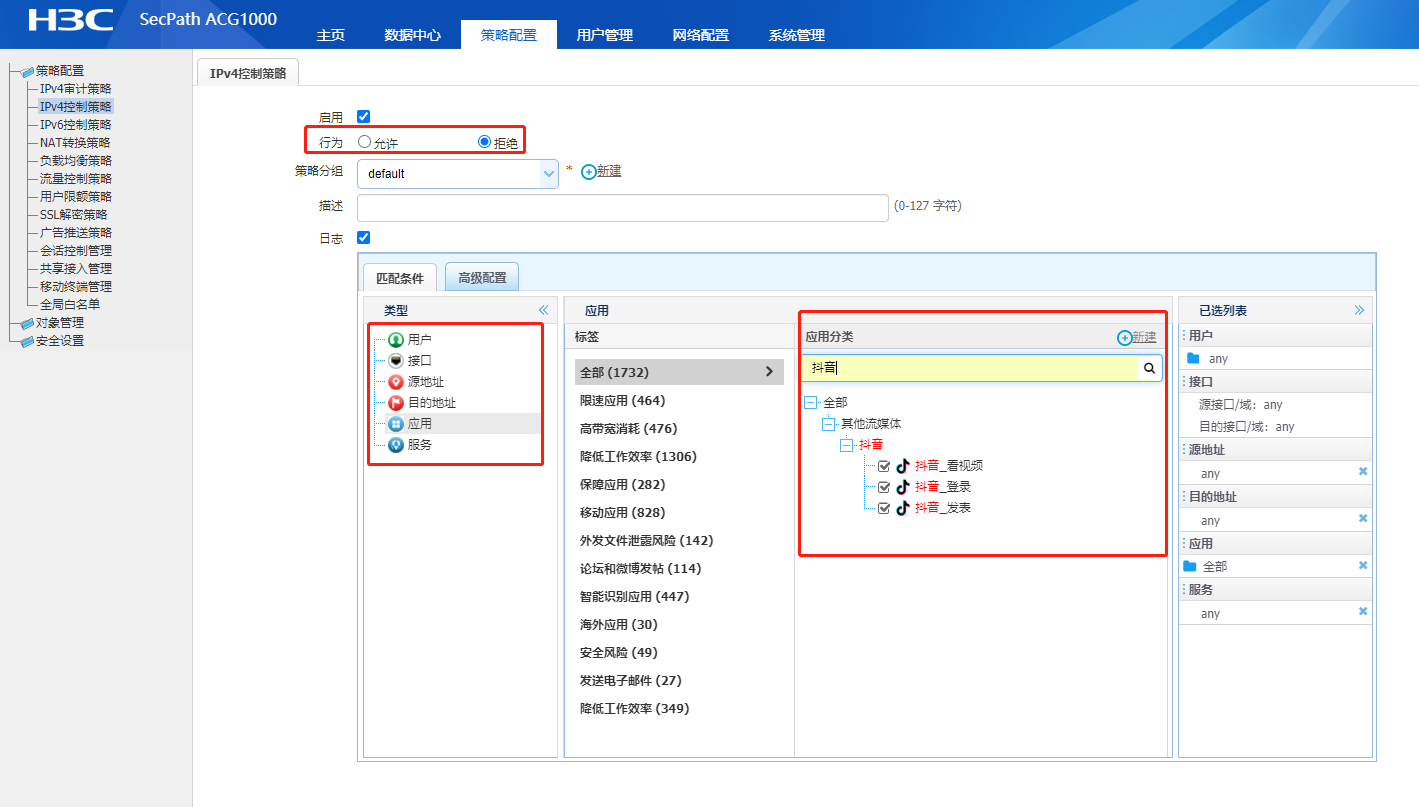Click the 服务 type icon
1419x807 pixels.
tap(396, 445)
